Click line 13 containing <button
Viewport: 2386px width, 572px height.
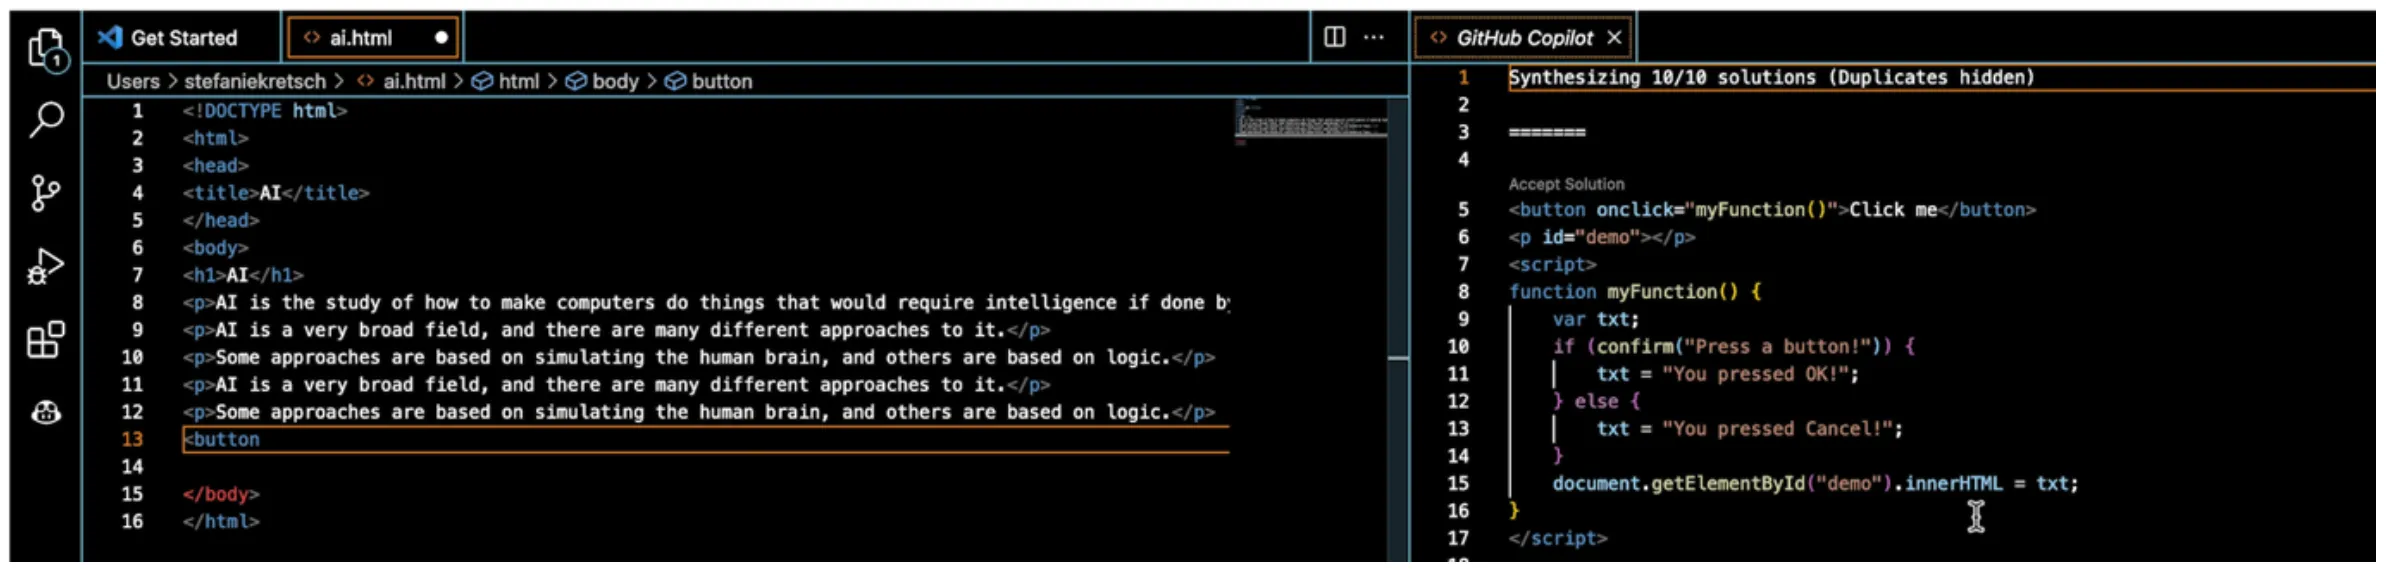tap(706, 439)
